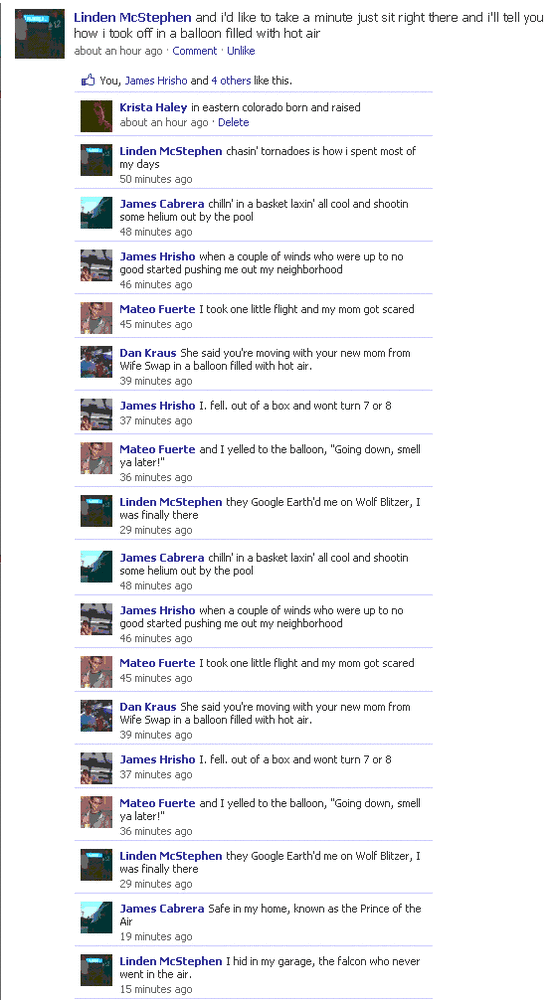The image size is (553, 1000).
Task: Open Krista Haley's profile name link
Action: tap(153, 107)
